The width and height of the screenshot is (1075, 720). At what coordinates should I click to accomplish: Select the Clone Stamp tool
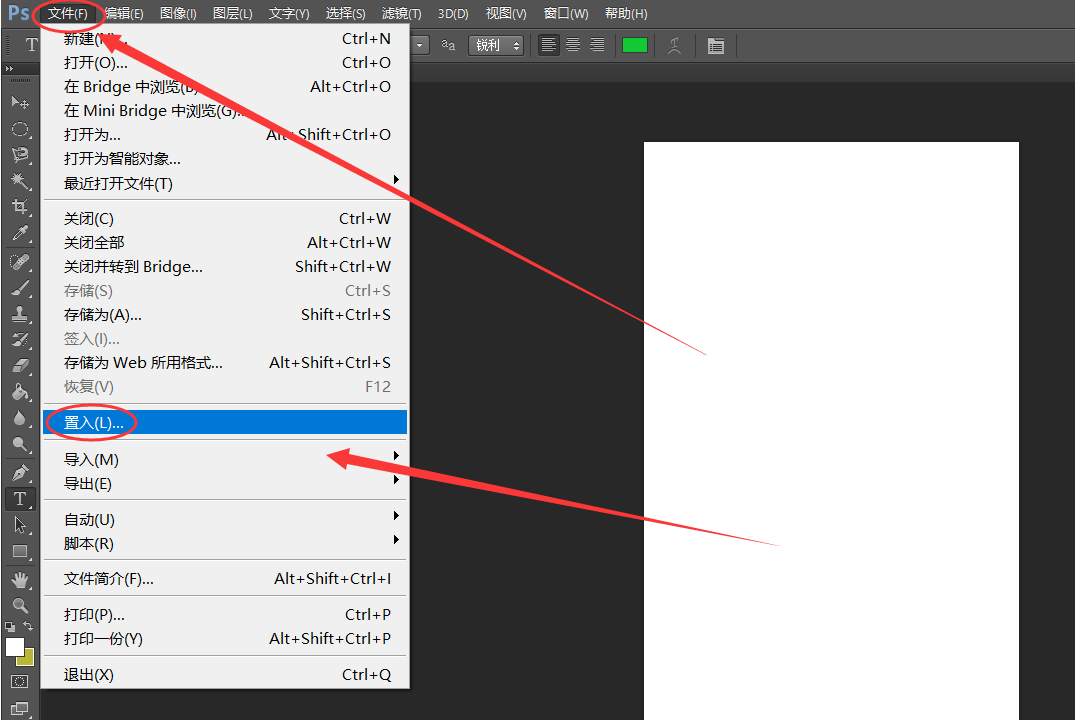pyautogui.click(x=20, y=314)
